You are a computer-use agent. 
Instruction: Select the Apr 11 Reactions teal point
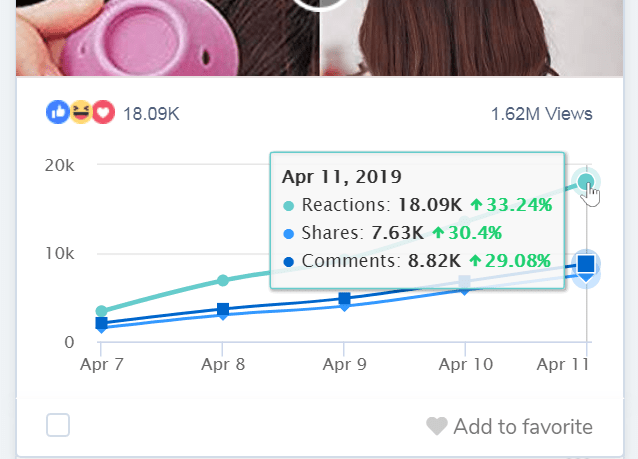(586, 181)
